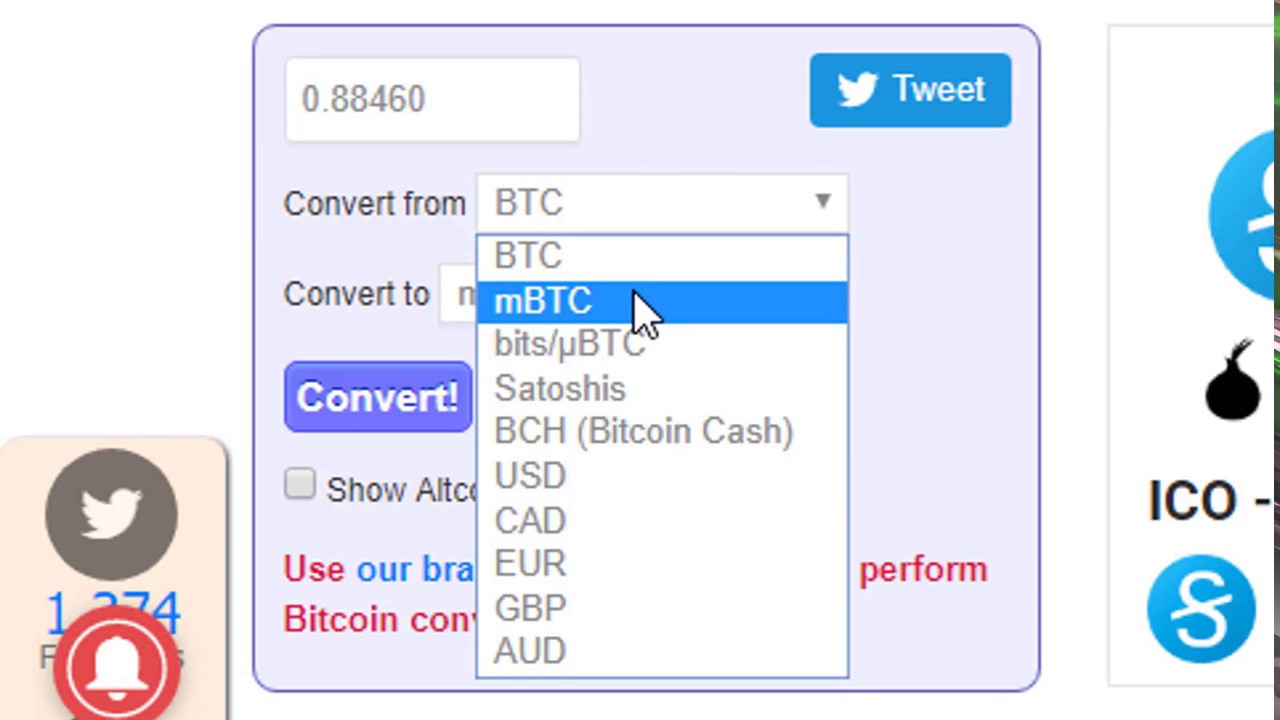Image resolution: width=1280 pixels, height=720 pixels.
Task: Toggle the Show Altcoins checkbox
Action: (300, 485)
